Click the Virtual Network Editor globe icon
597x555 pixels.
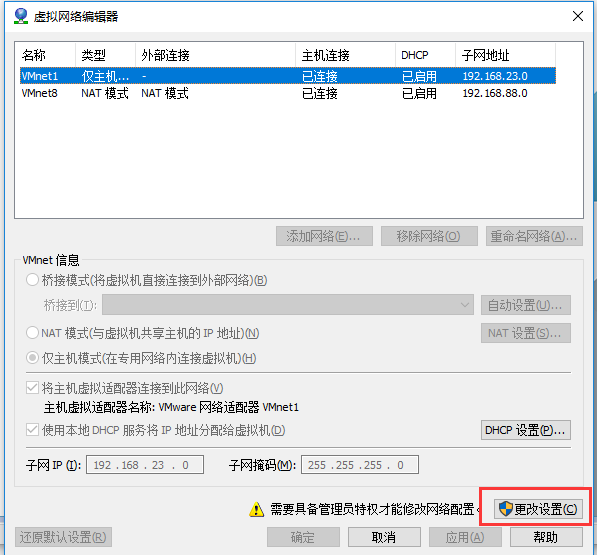[x=21, y=16]
